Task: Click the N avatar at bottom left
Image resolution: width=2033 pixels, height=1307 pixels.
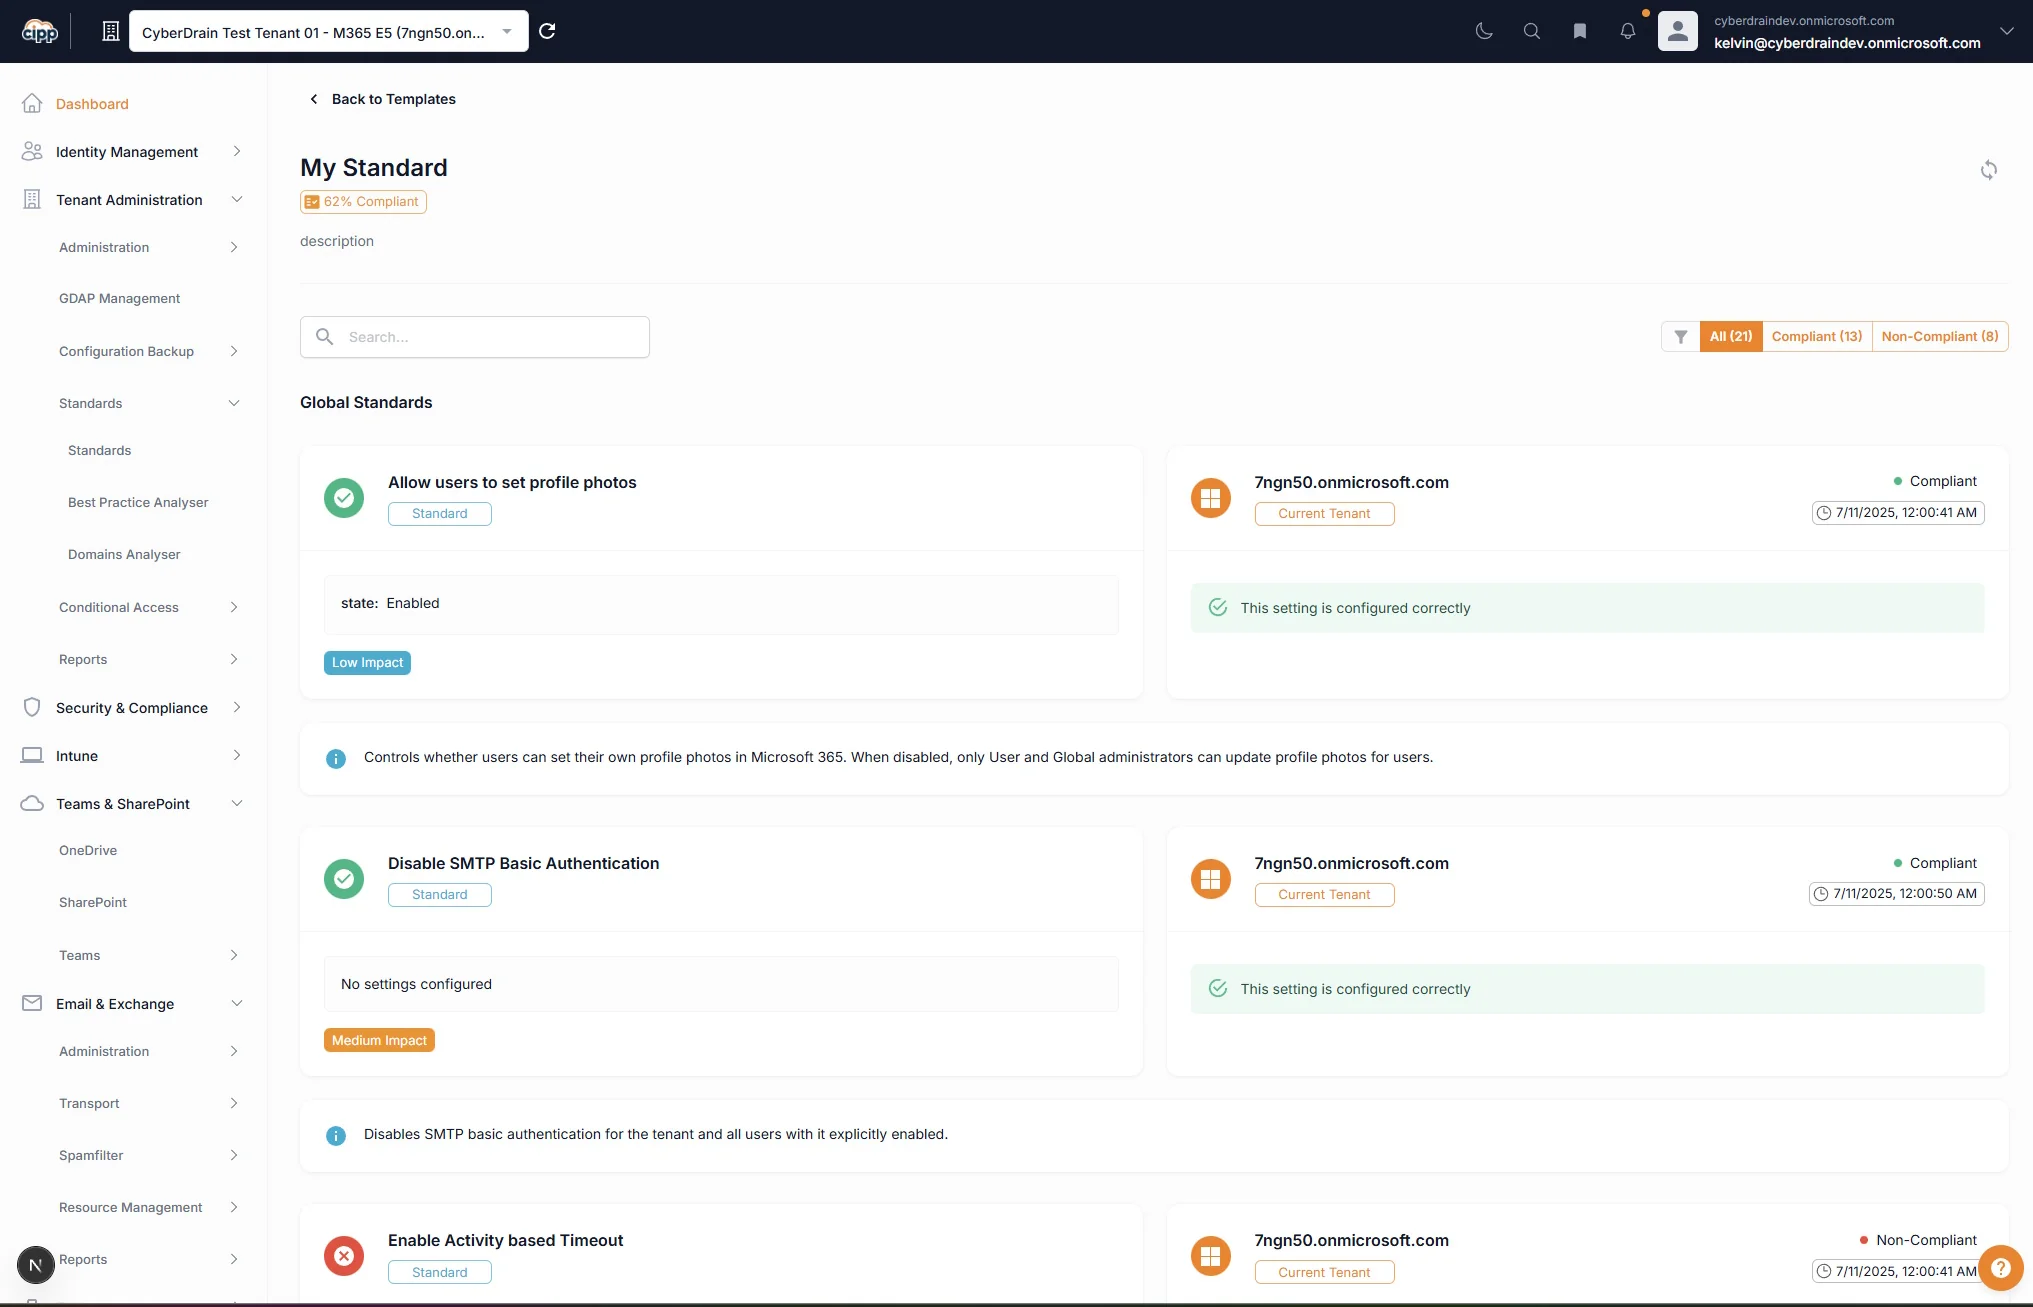Action: point(36,1265)
